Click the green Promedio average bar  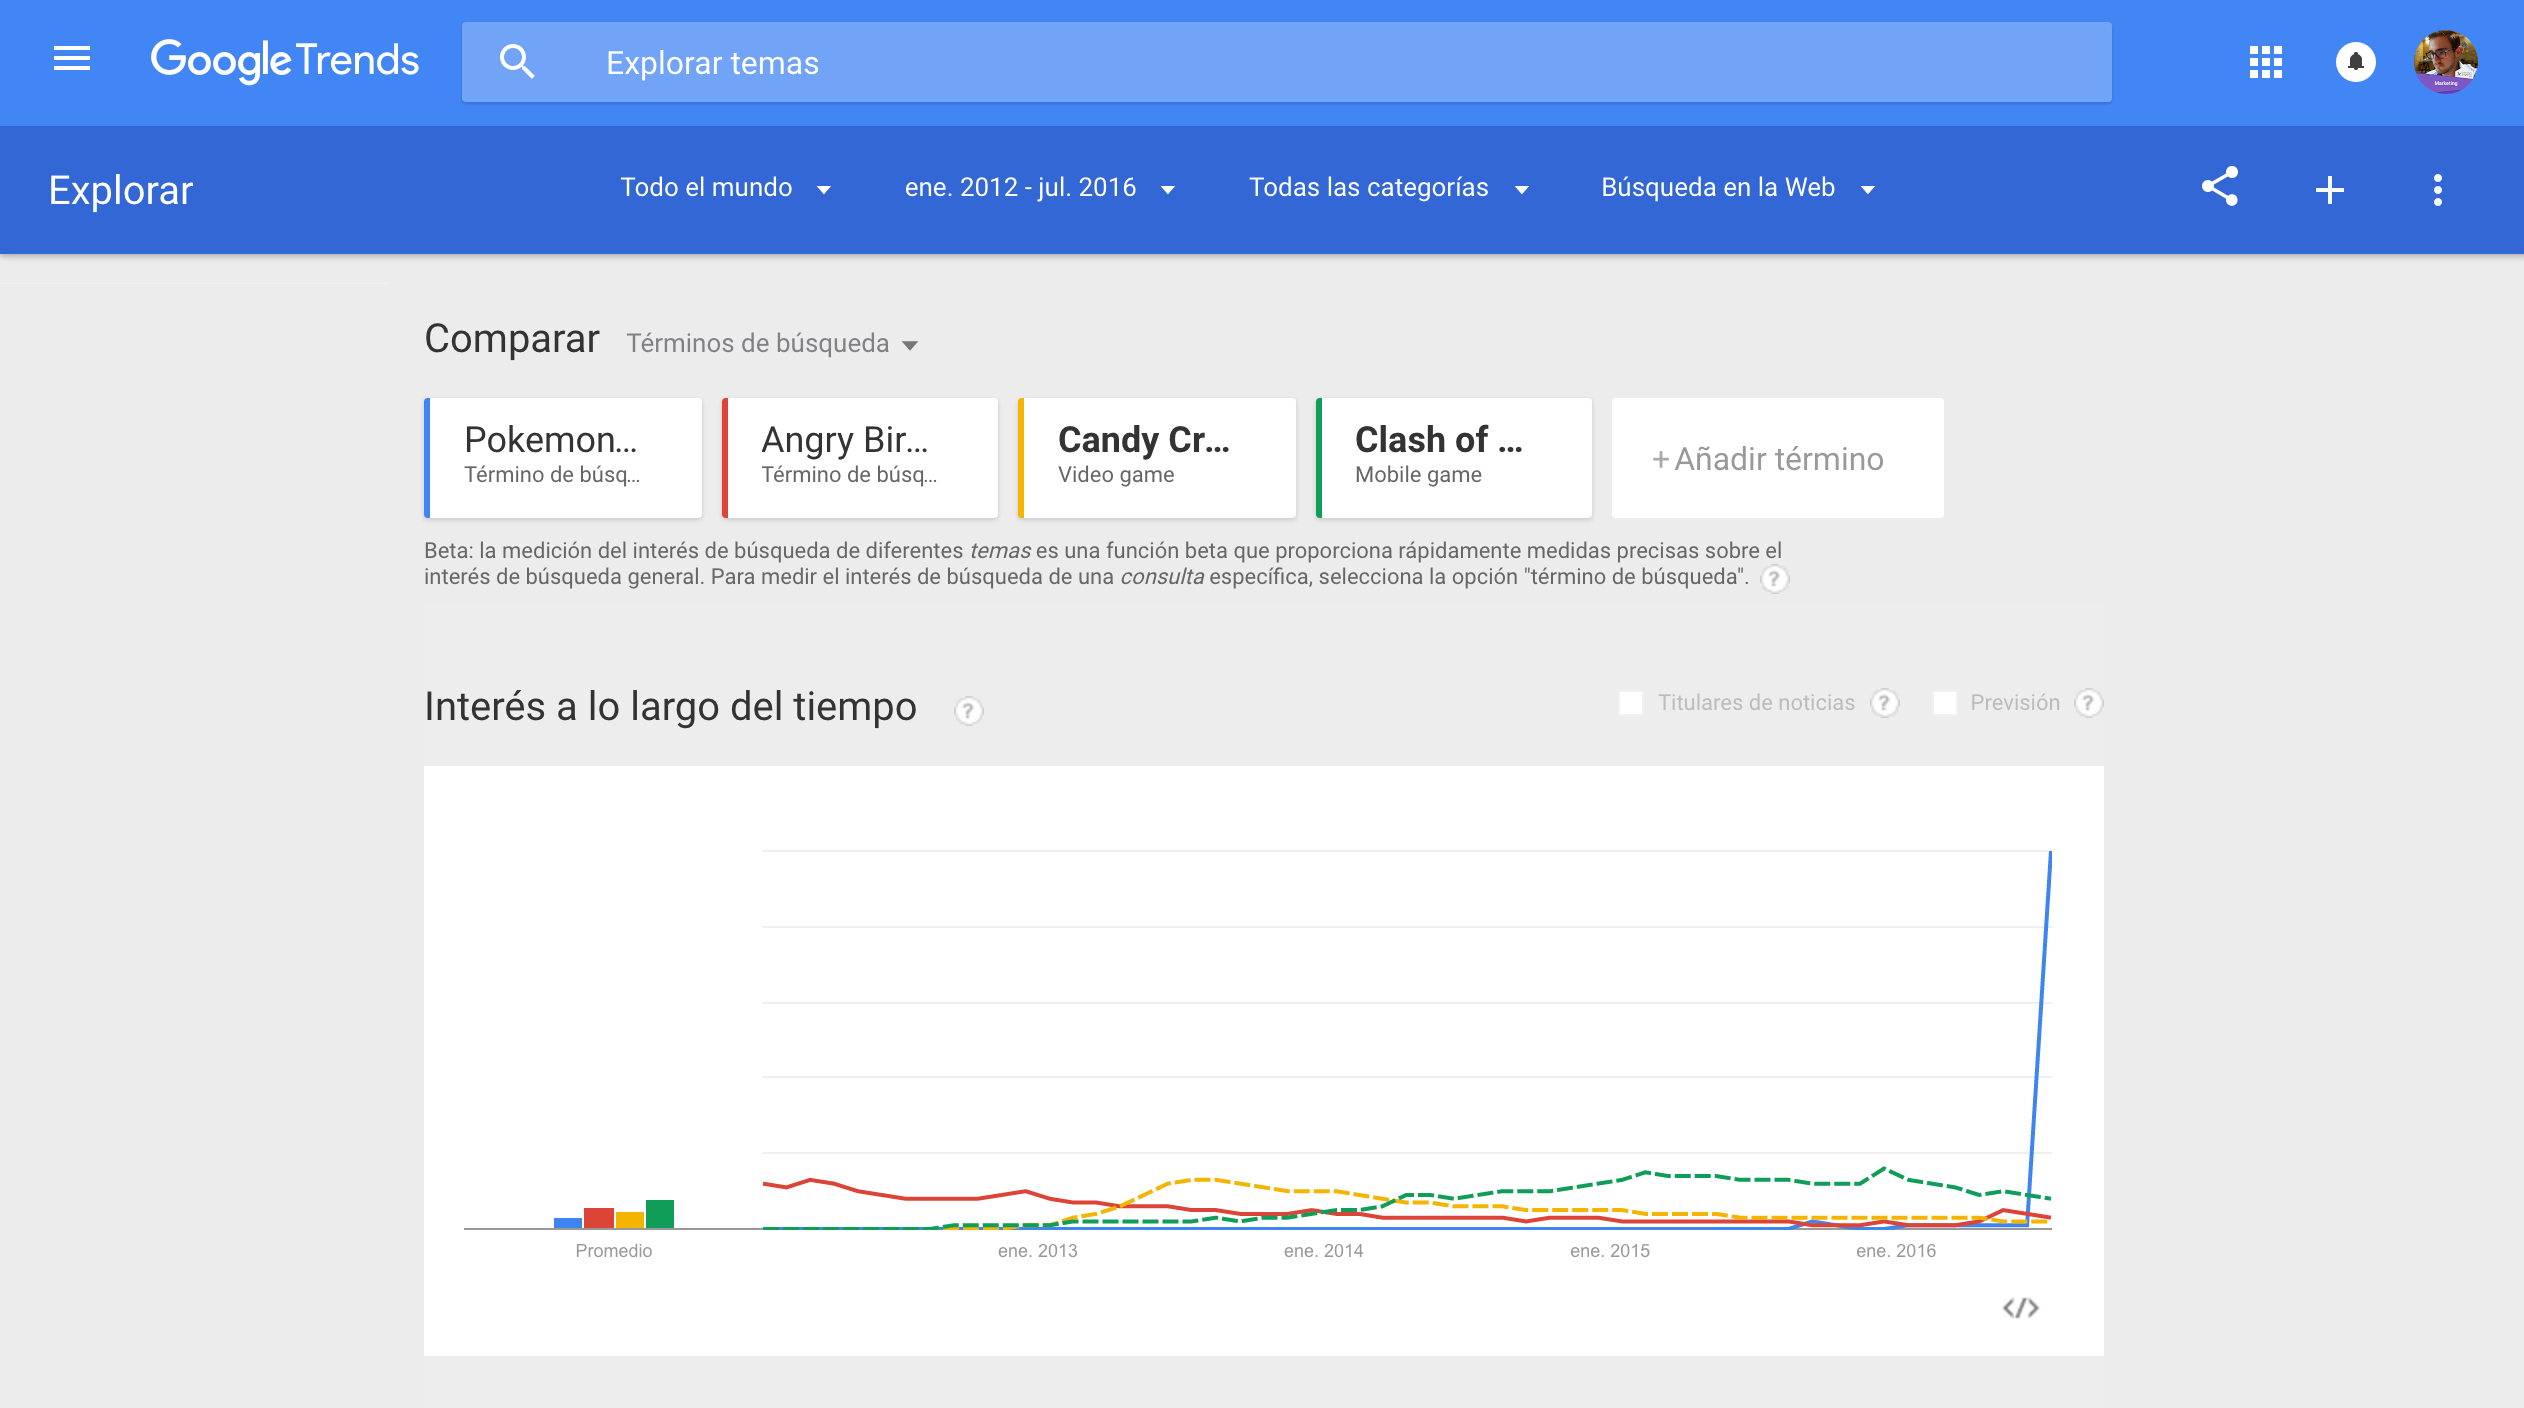660,1214
